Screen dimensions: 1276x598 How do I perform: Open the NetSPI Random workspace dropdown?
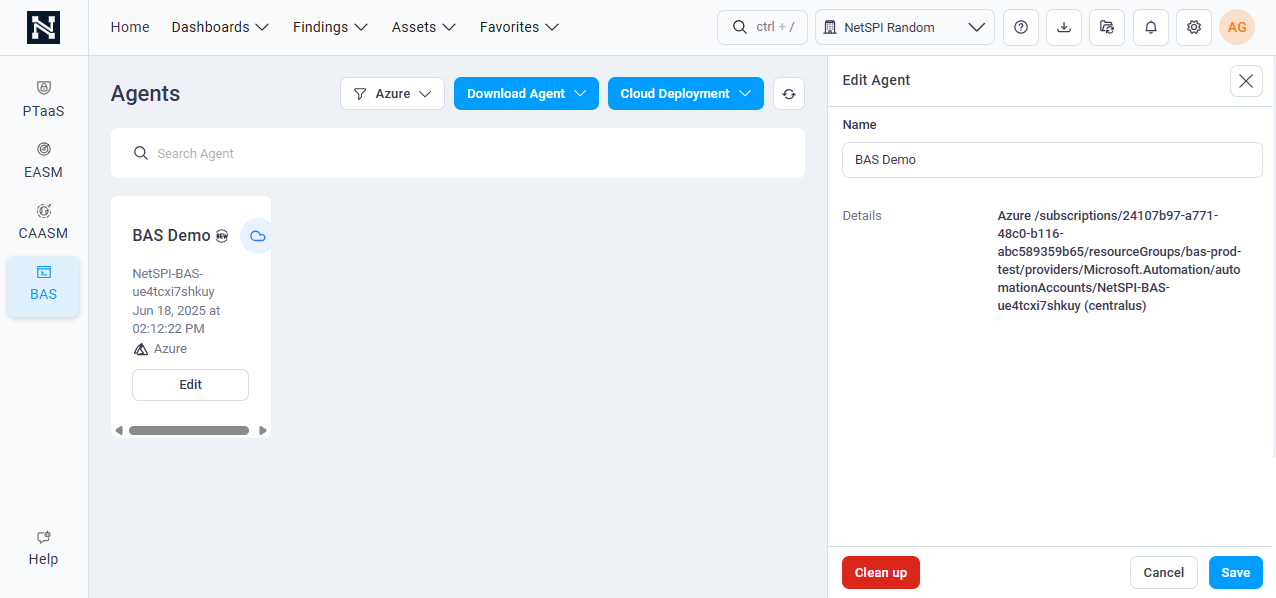(905, 28)
